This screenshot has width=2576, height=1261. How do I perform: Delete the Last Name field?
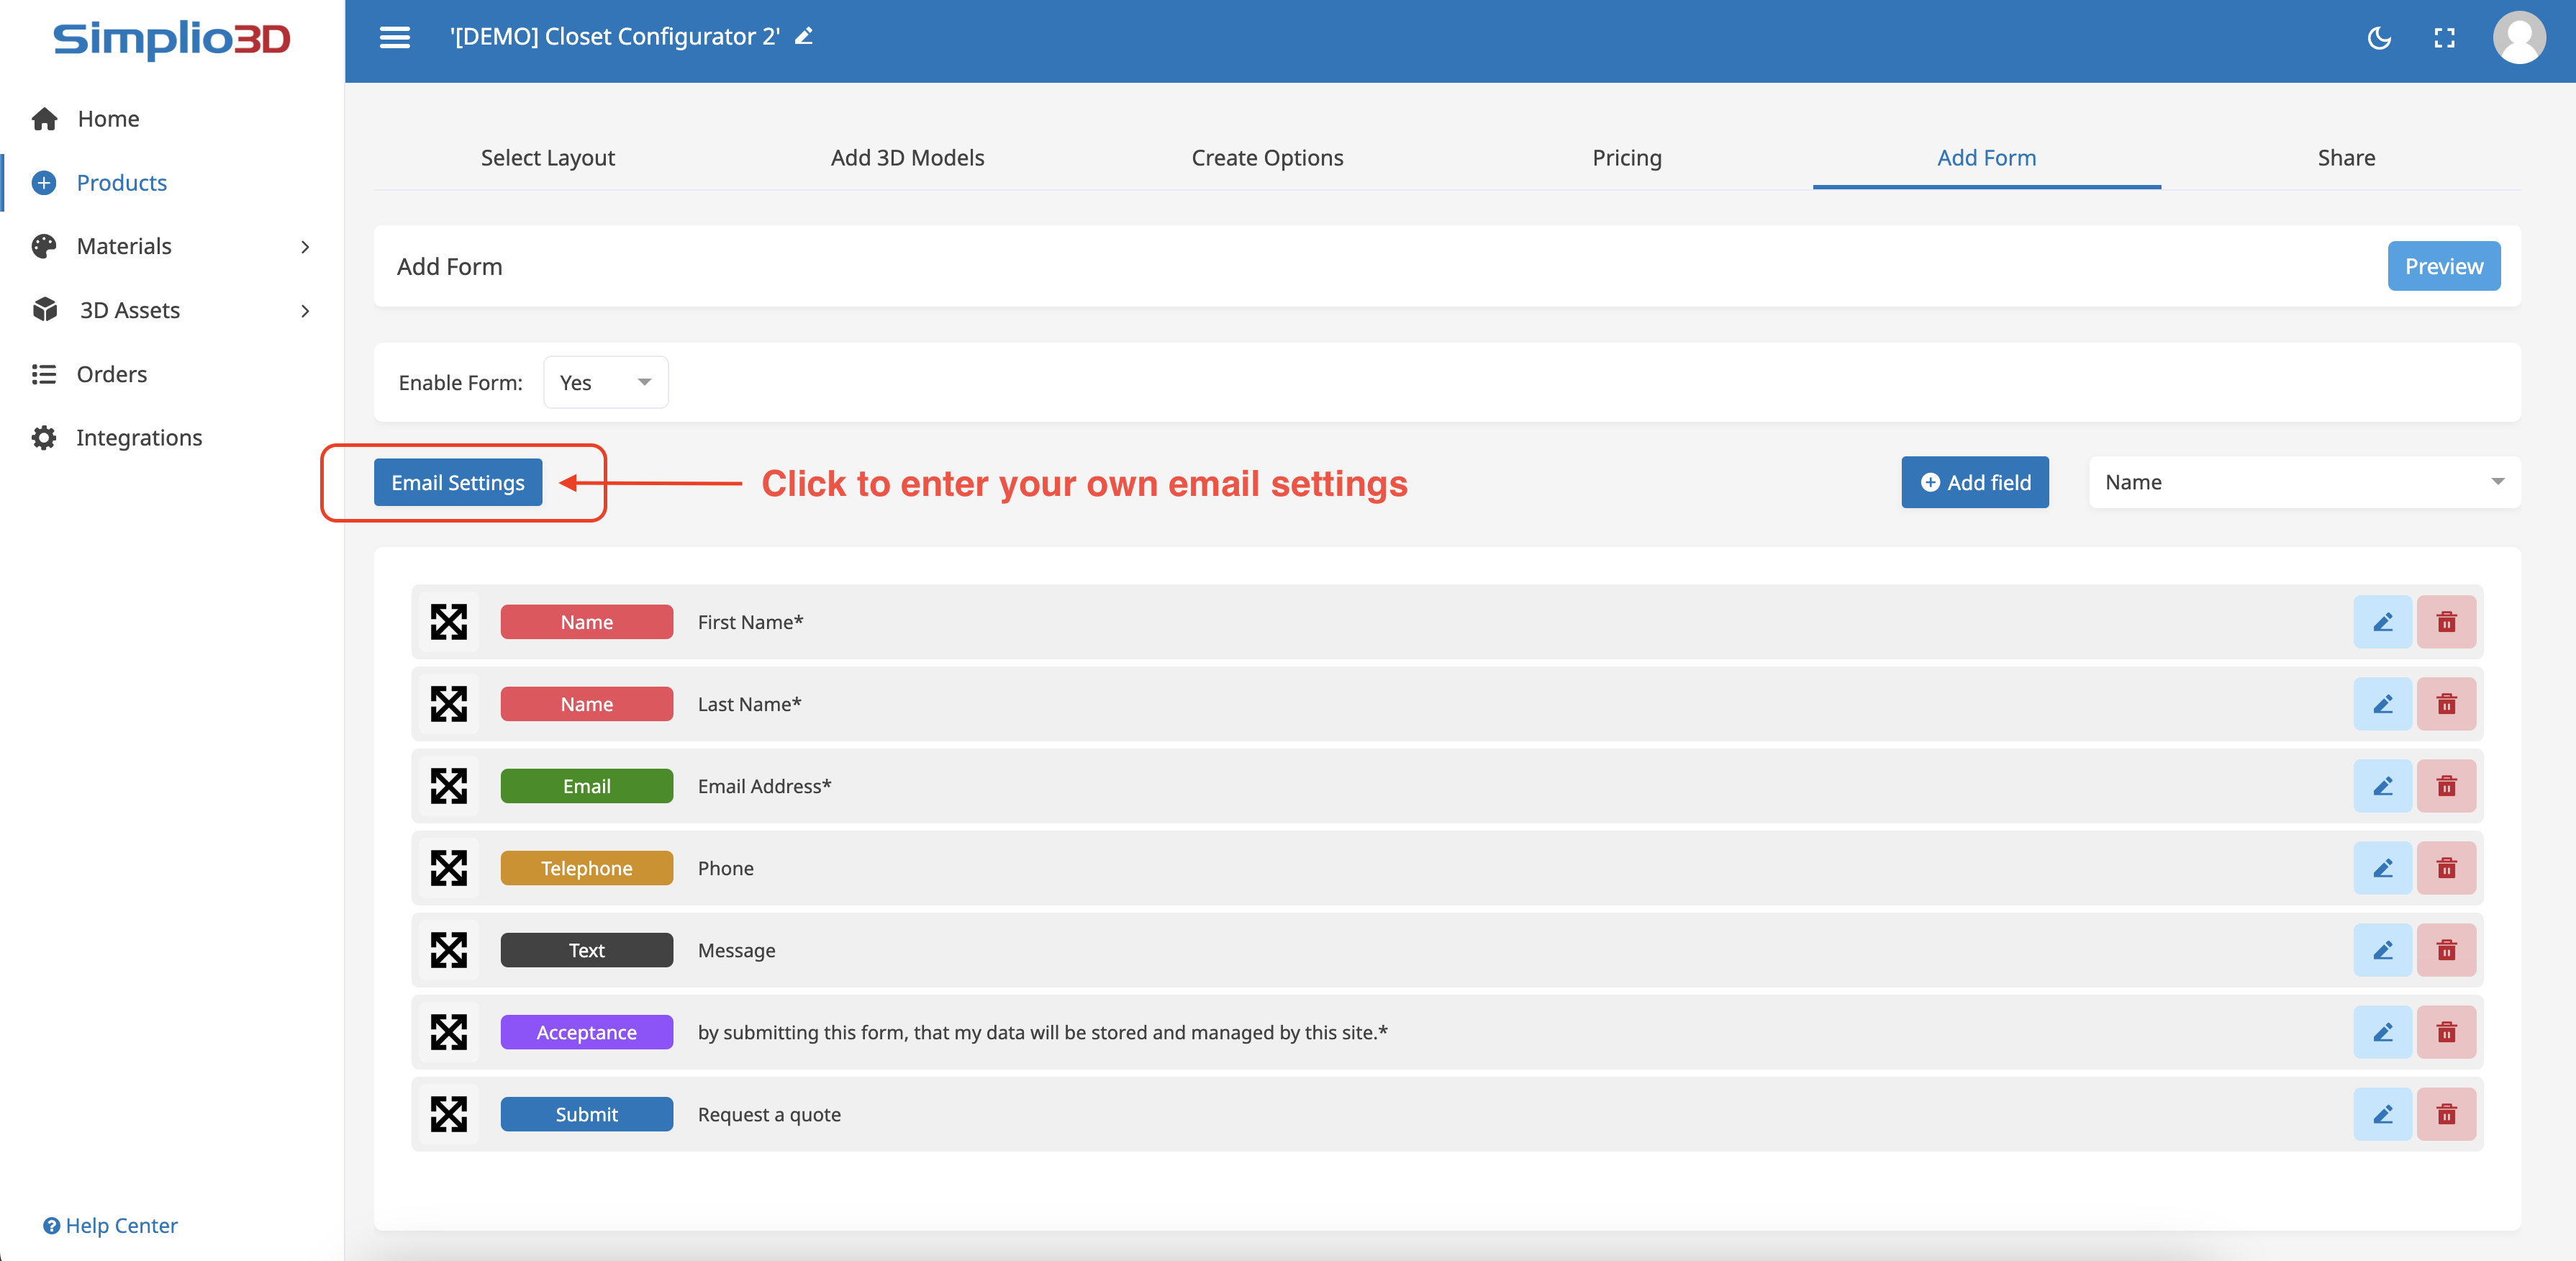coord(2446,704)
